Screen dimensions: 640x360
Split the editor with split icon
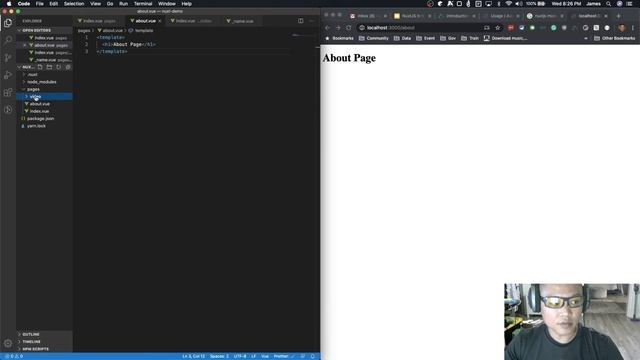click(x=301, y=21)
